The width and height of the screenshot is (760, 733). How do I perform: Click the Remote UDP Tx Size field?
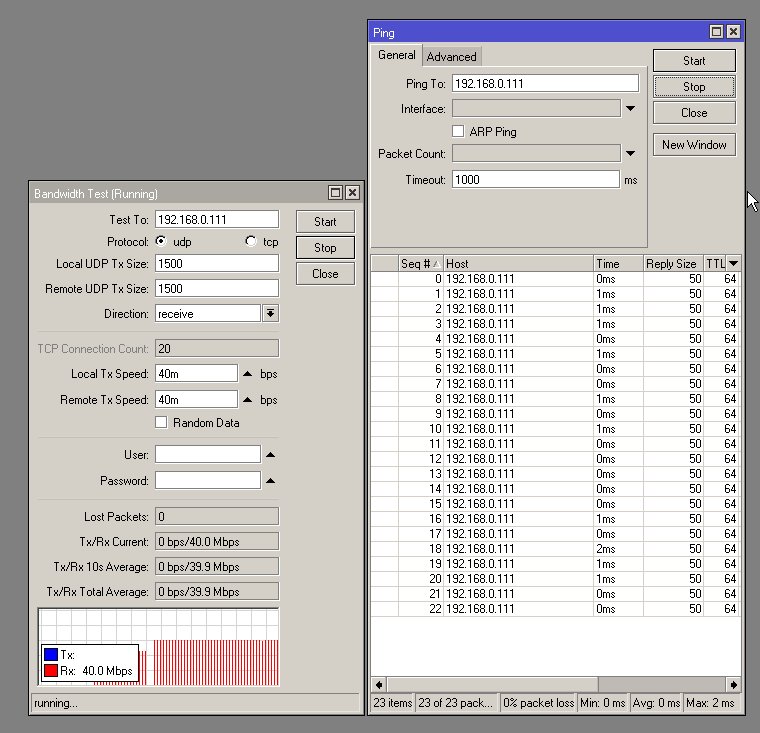217,288
